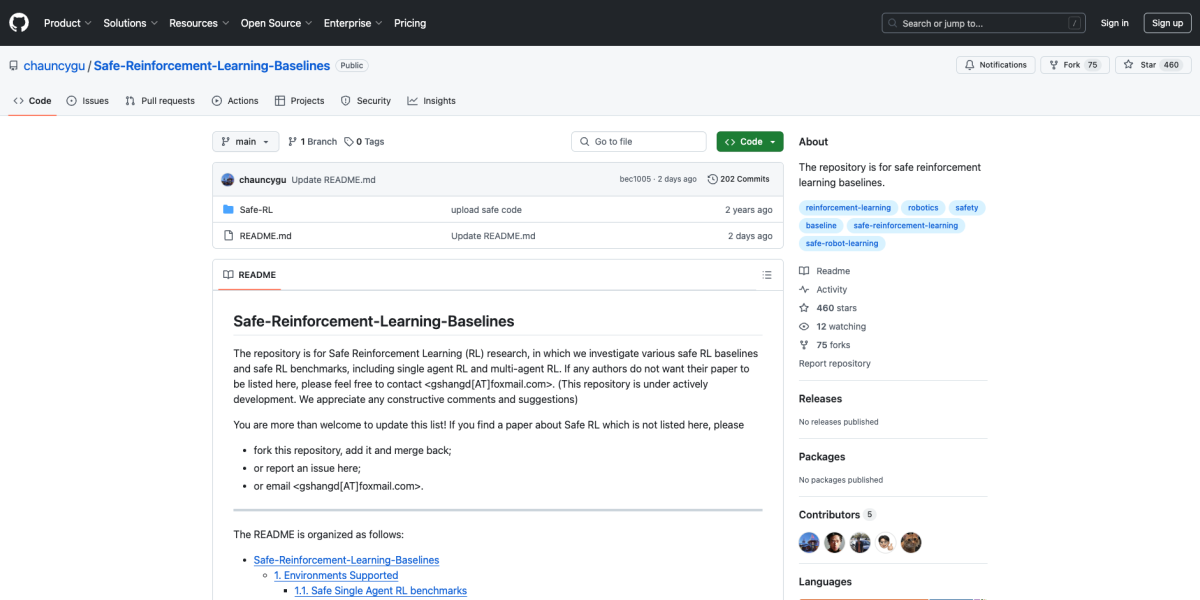
Task: Open notifications with the bell icon
Action: click(x=971, y=64)
